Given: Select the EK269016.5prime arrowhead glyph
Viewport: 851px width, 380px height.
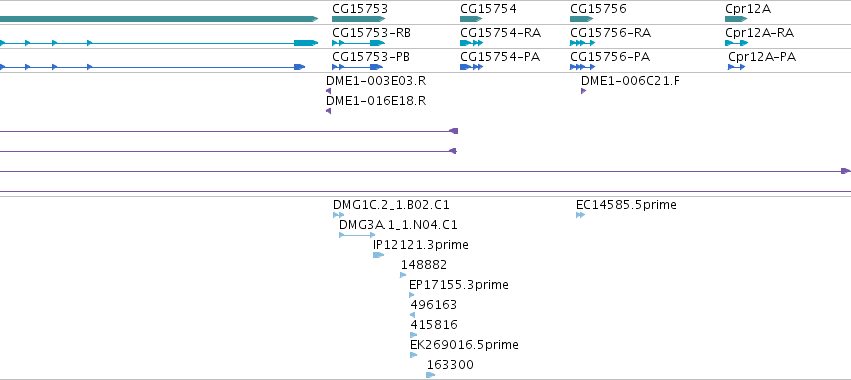Looking at the screenshot, I should [x=414, y=355].
